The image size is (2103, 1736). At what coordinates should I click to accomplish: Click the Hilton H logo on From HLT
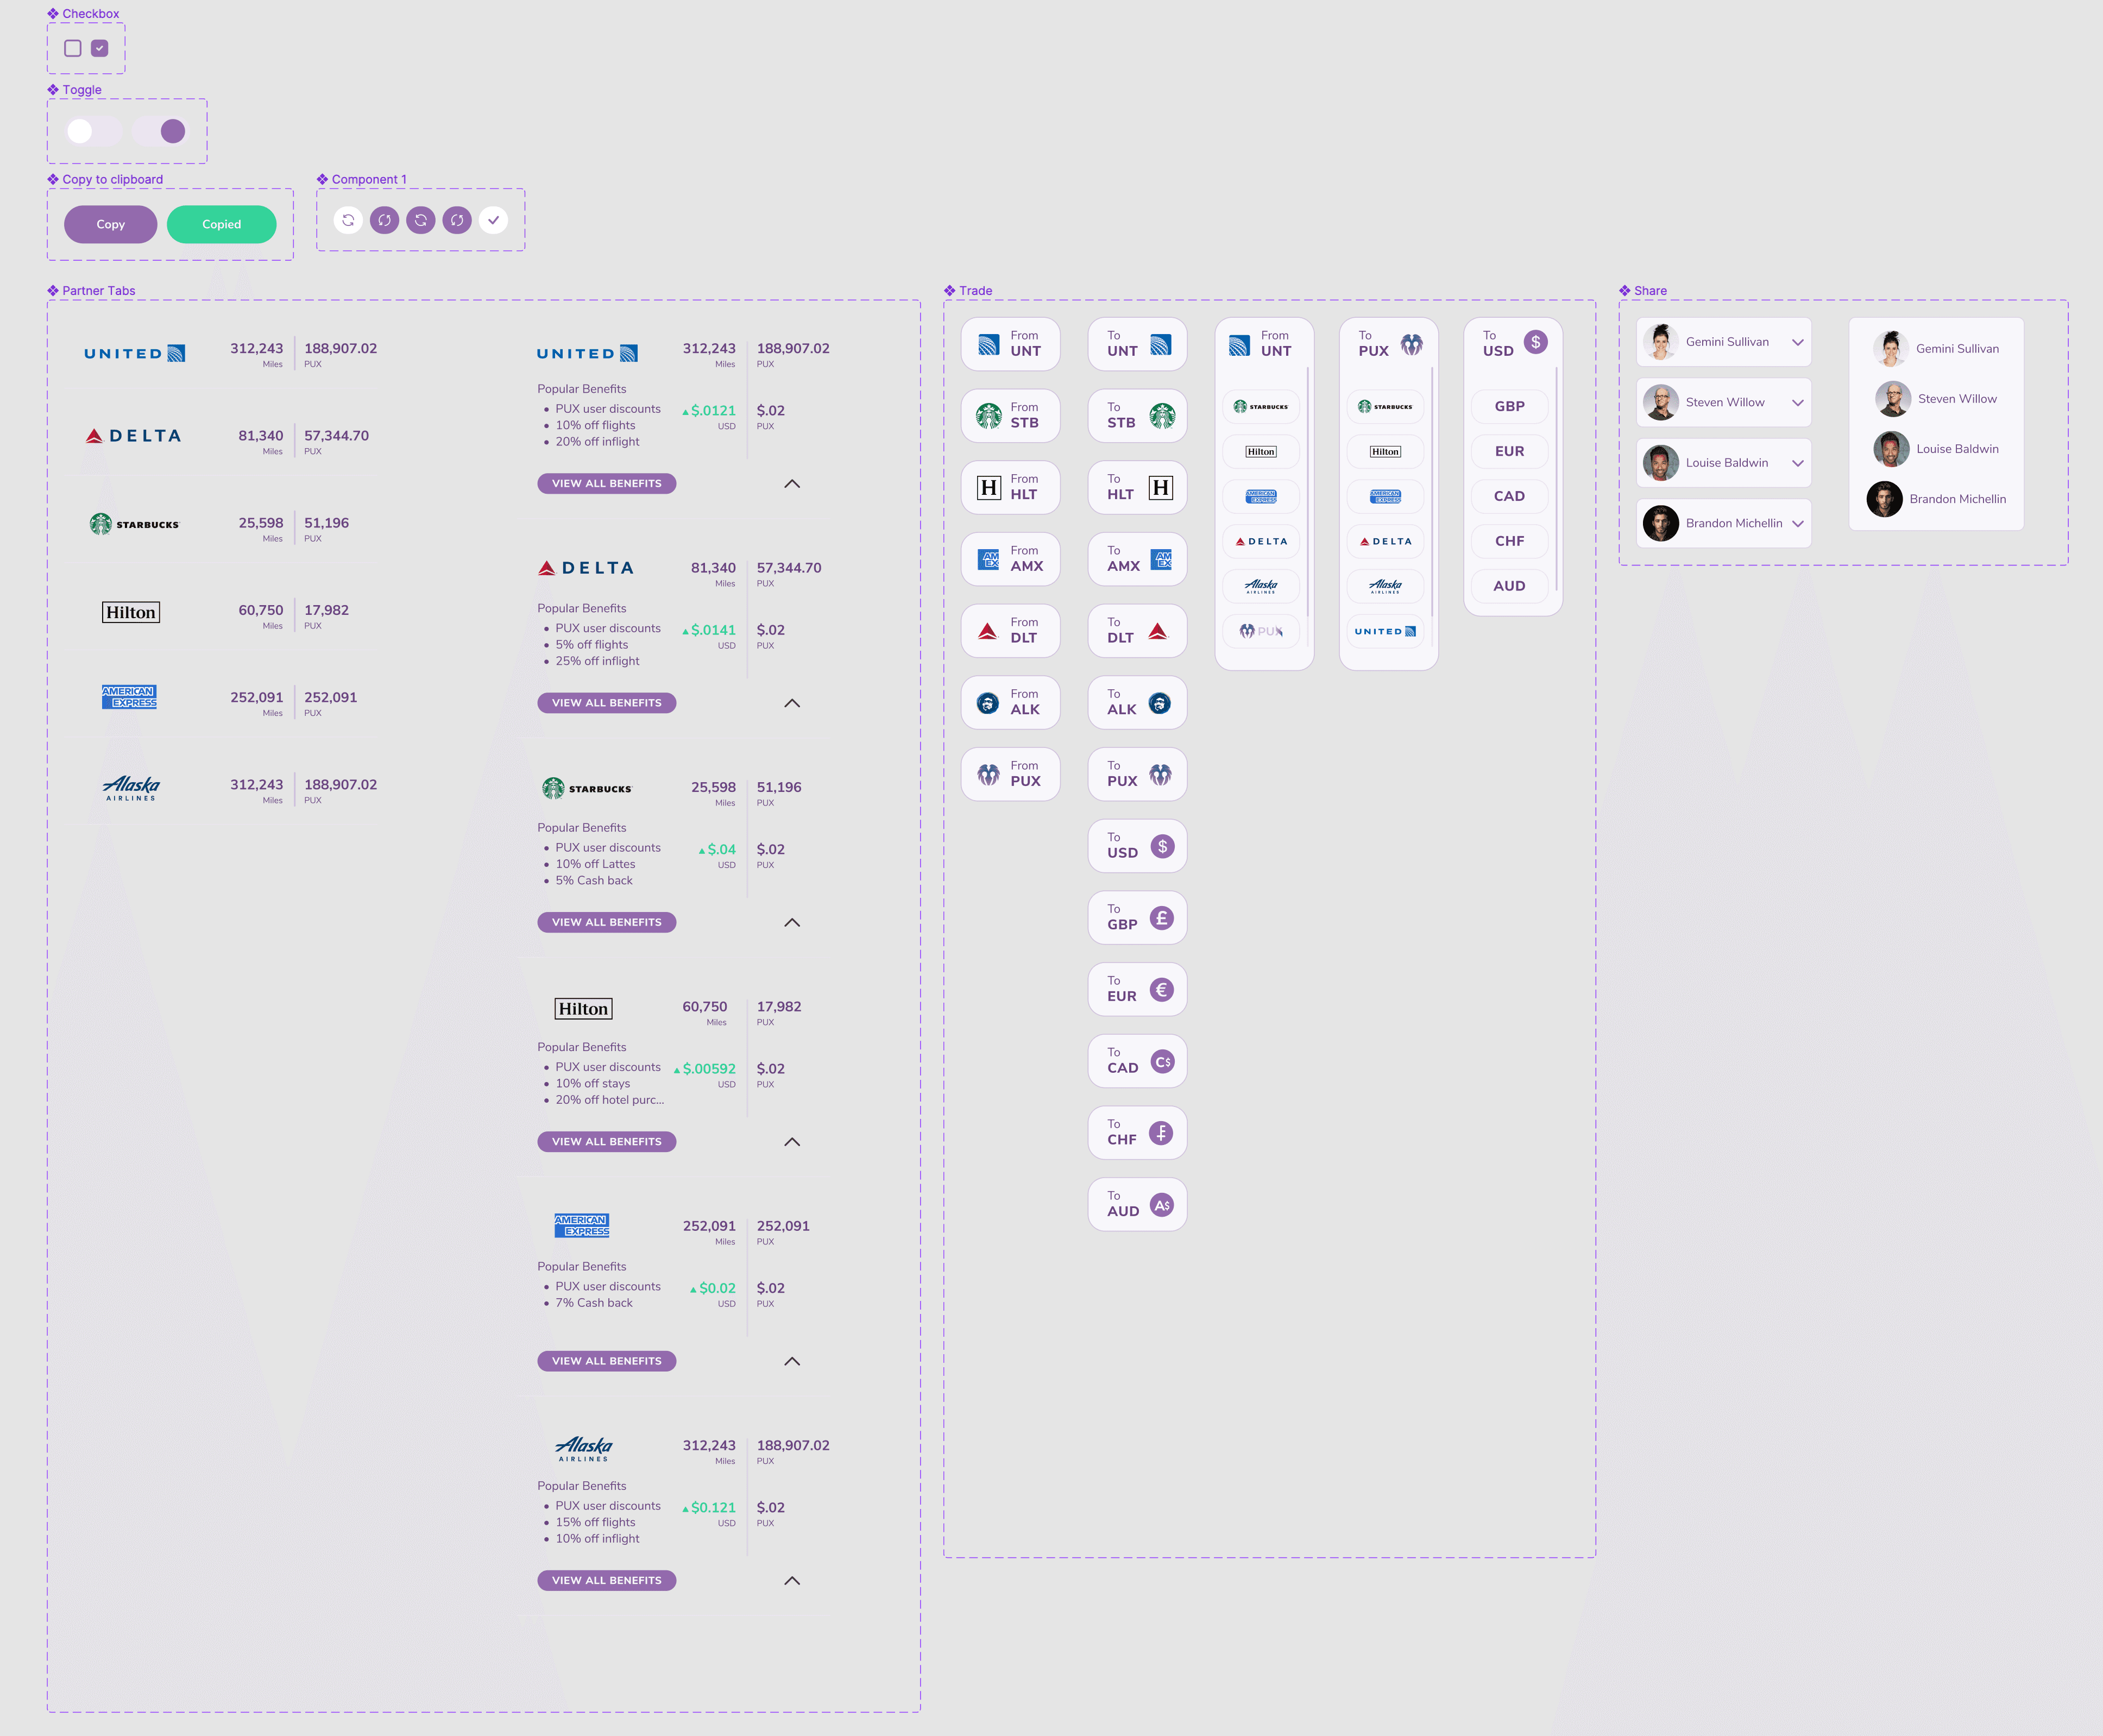click(989, 487)
